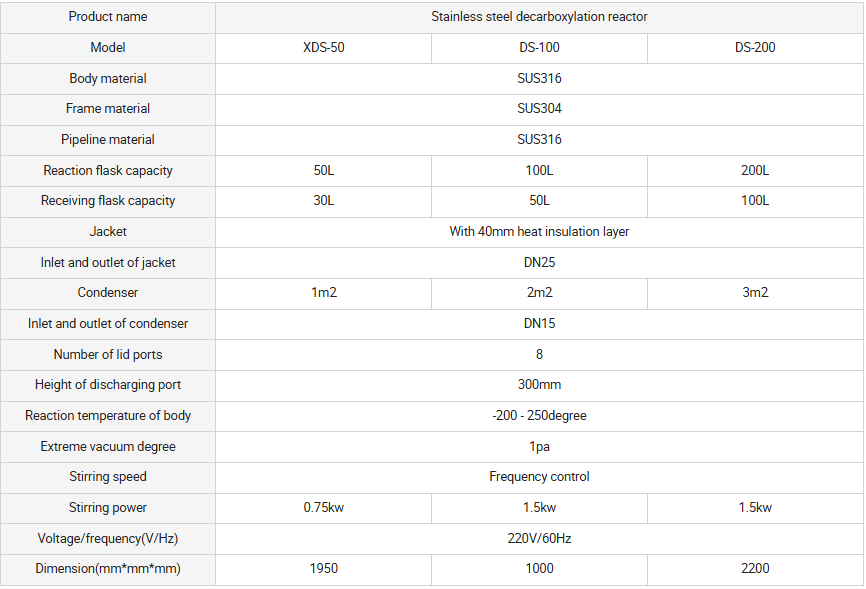Select the 200L reaction flask capacity cell
The width and height of the screenshot is (866, 589).
[755, 170]
